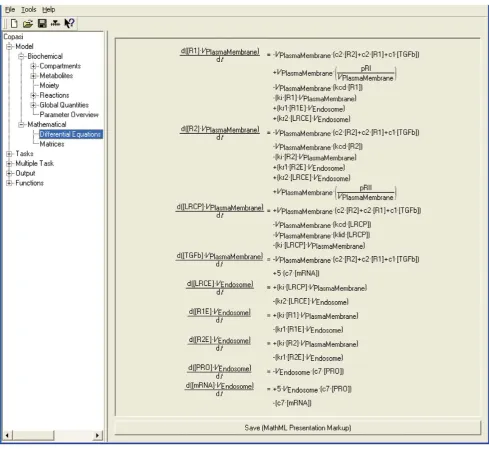
Task: Open the Tools menu
Action: click(29, 10)
